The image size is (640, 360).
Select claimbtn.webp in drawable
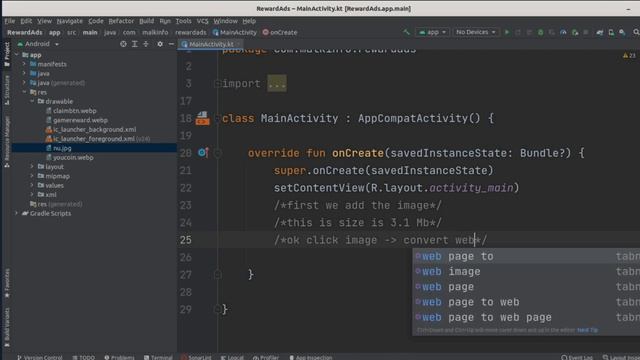click(x=74, y=111)
